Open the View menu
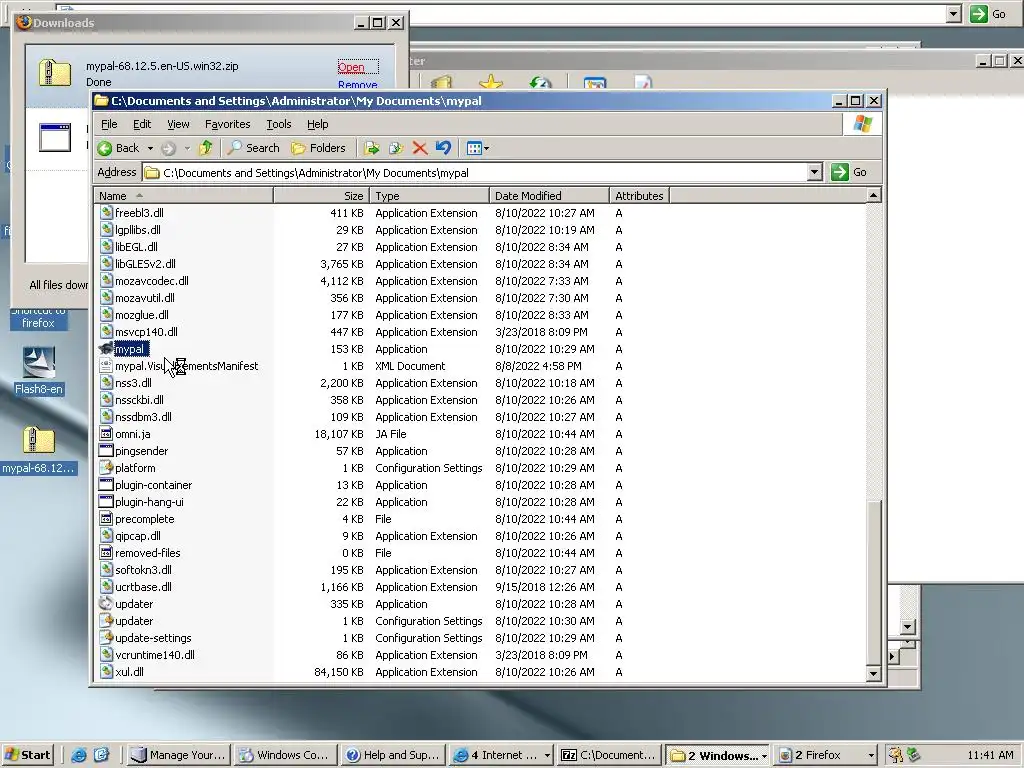 pyautogui.click(x=178, y=124)
